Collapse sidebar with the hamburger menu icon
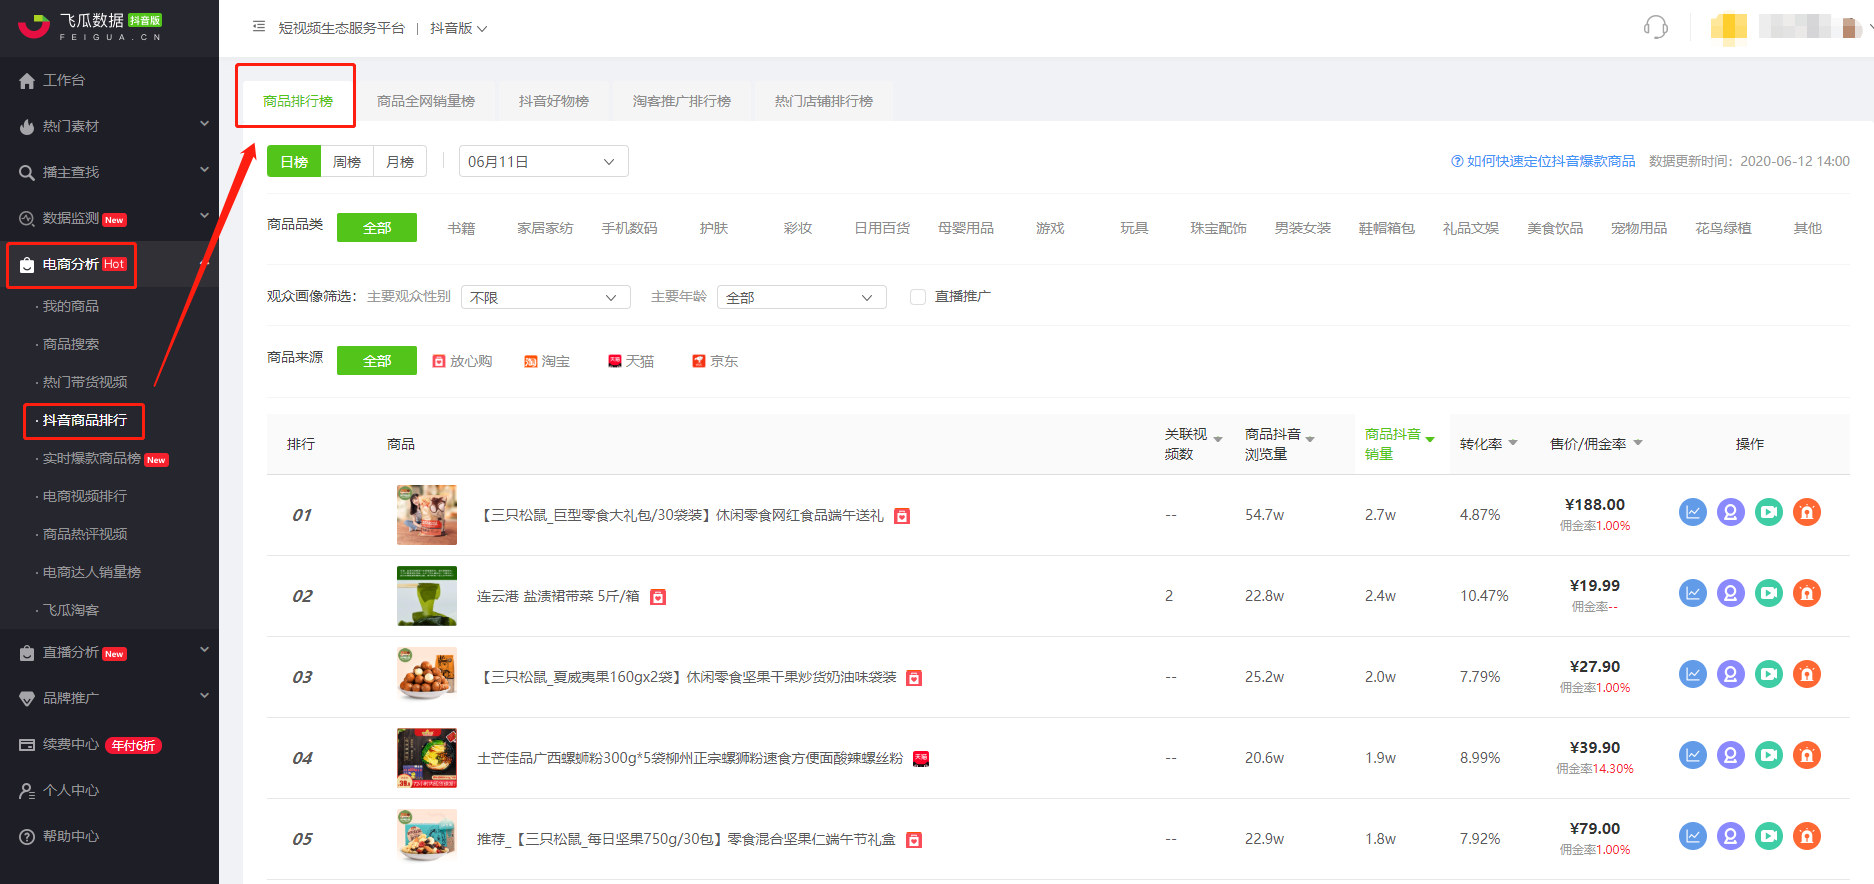 pos(259,27)
